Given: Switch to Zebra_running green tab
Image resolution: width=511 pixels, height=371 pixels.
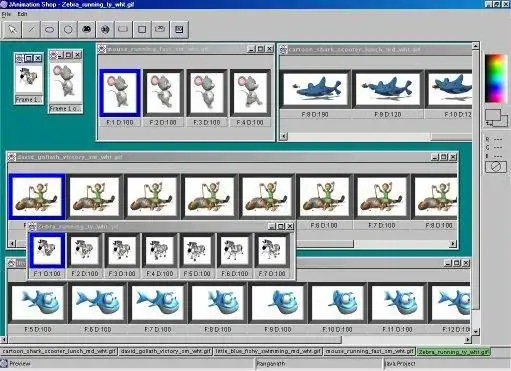Looking at the screenshot, I should pos(454,351).
